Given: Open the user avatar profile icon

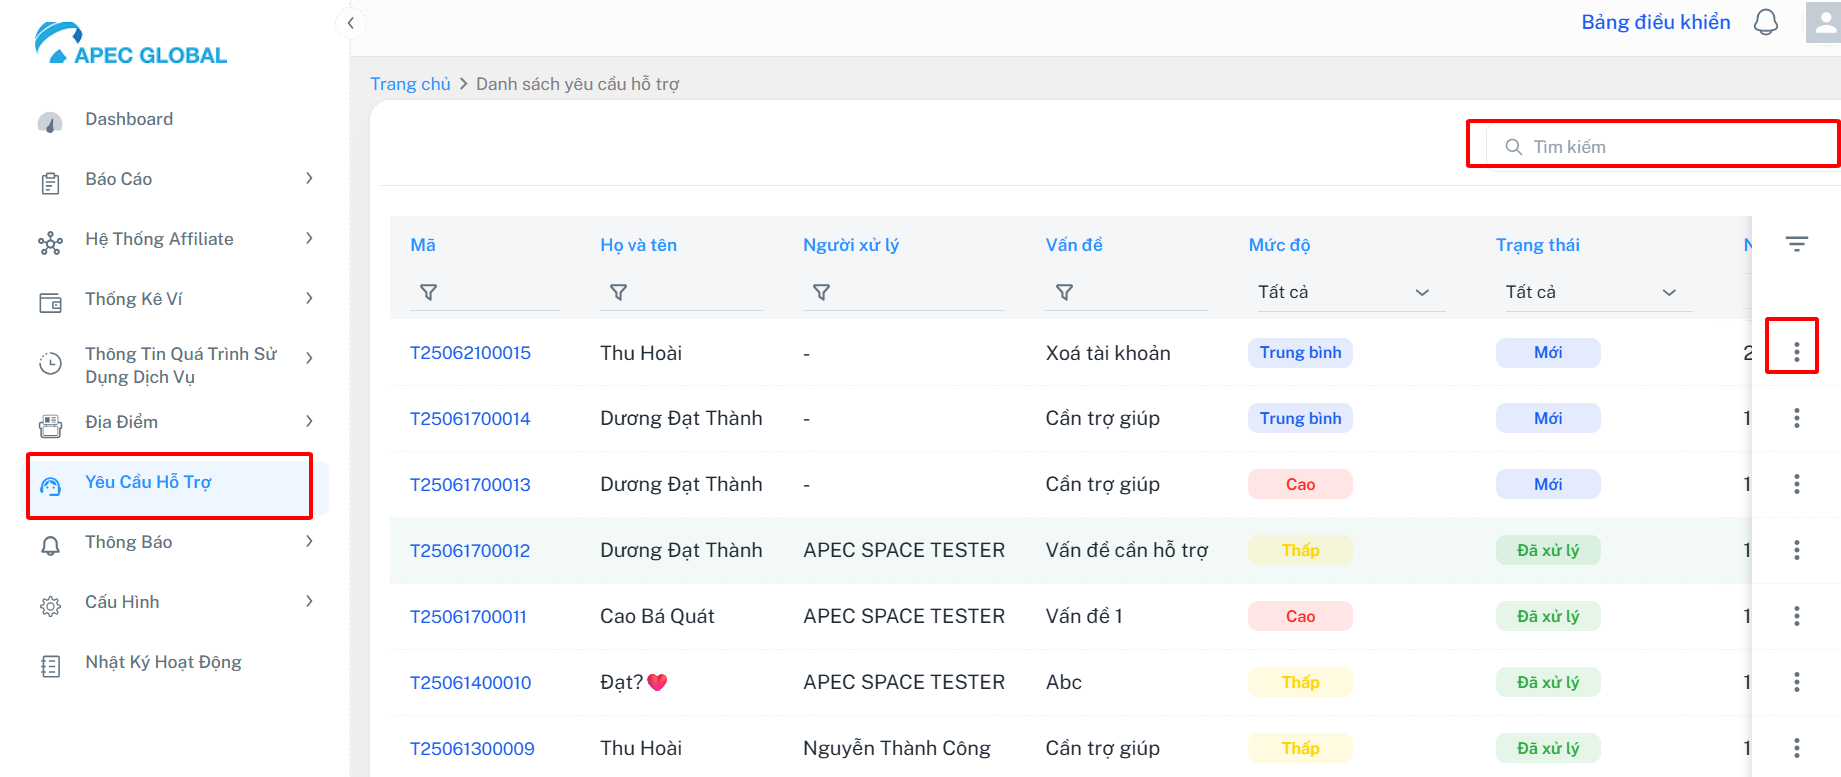Looking at the screenshot, I should [x=1825, y=23].
